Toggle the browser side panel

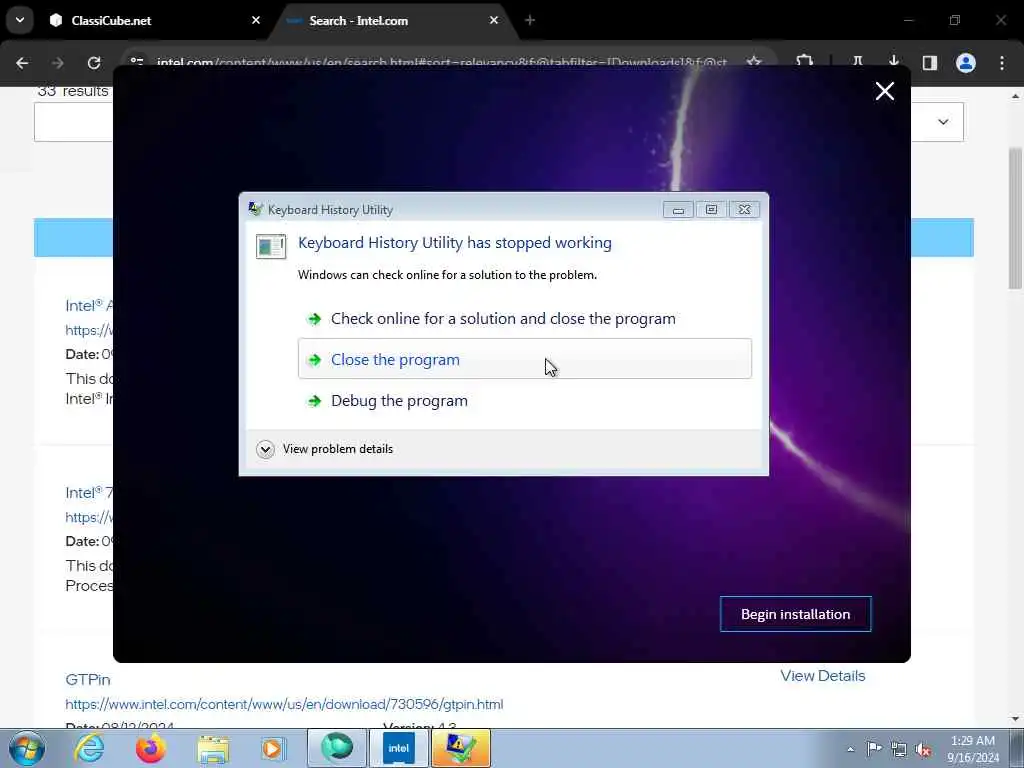click(930, 63)
